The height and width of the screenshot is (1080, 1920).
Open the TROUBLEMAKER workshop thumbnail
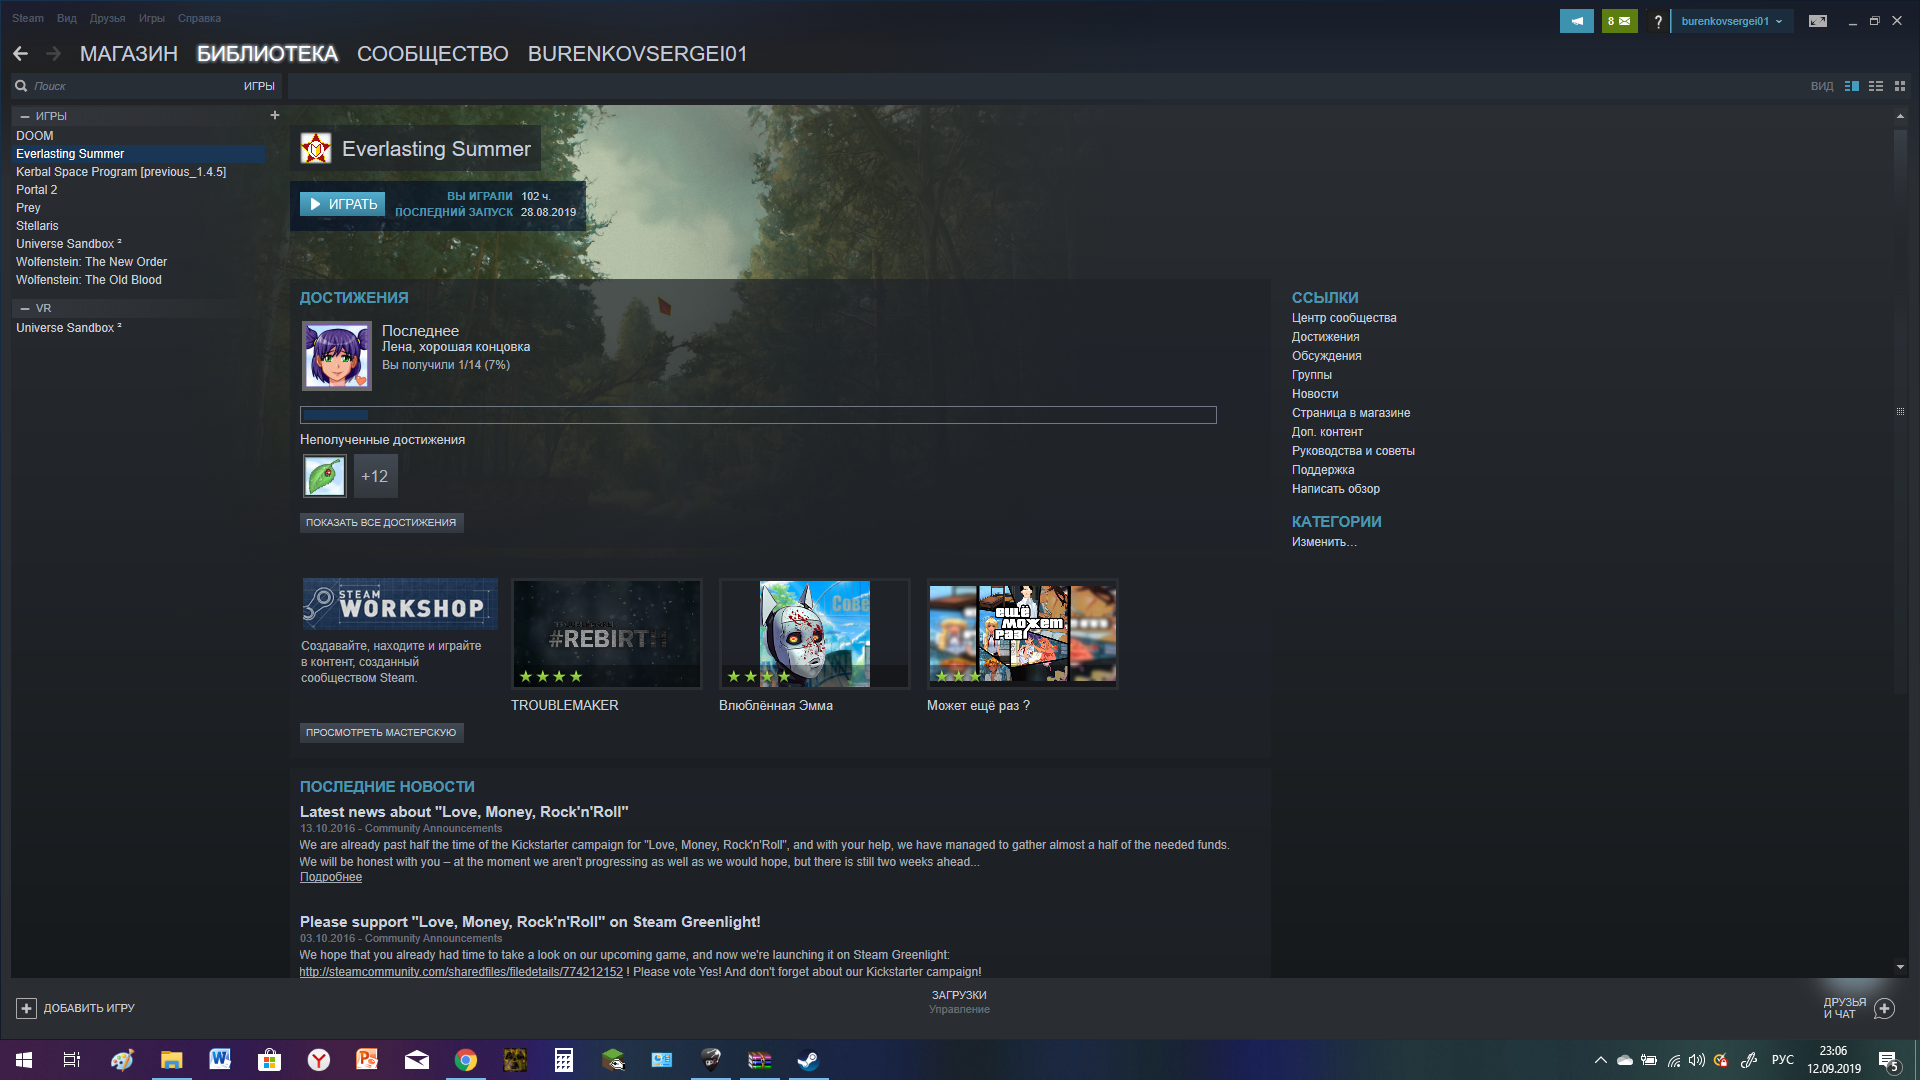[606, 634]
